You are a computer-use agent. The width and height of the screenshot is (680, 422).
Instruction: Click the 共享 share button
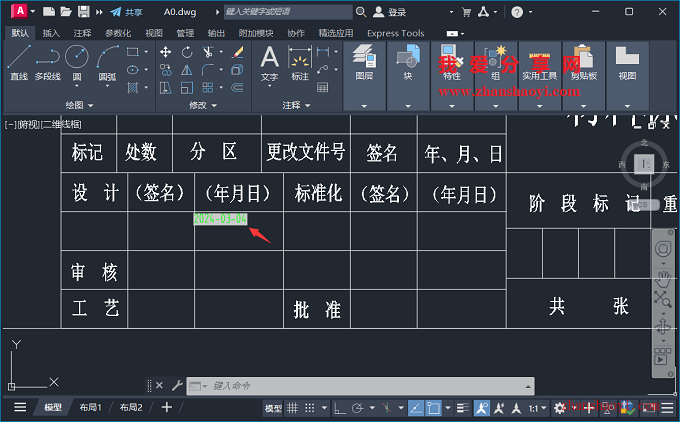pos(126,12)
